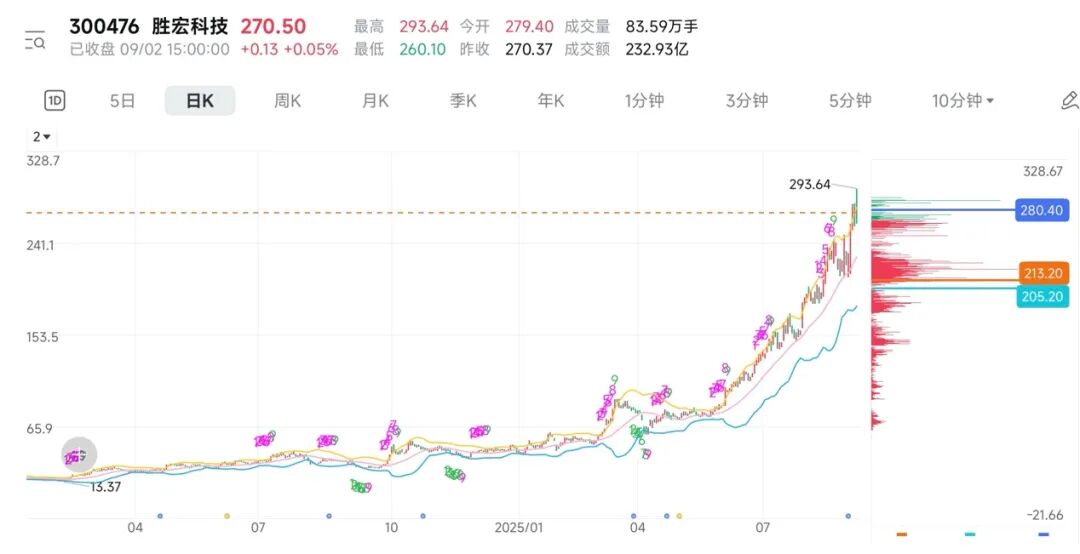Screen dimensions: 1080x554
Task: Show the 1分钟 chart
Action: 644,100
